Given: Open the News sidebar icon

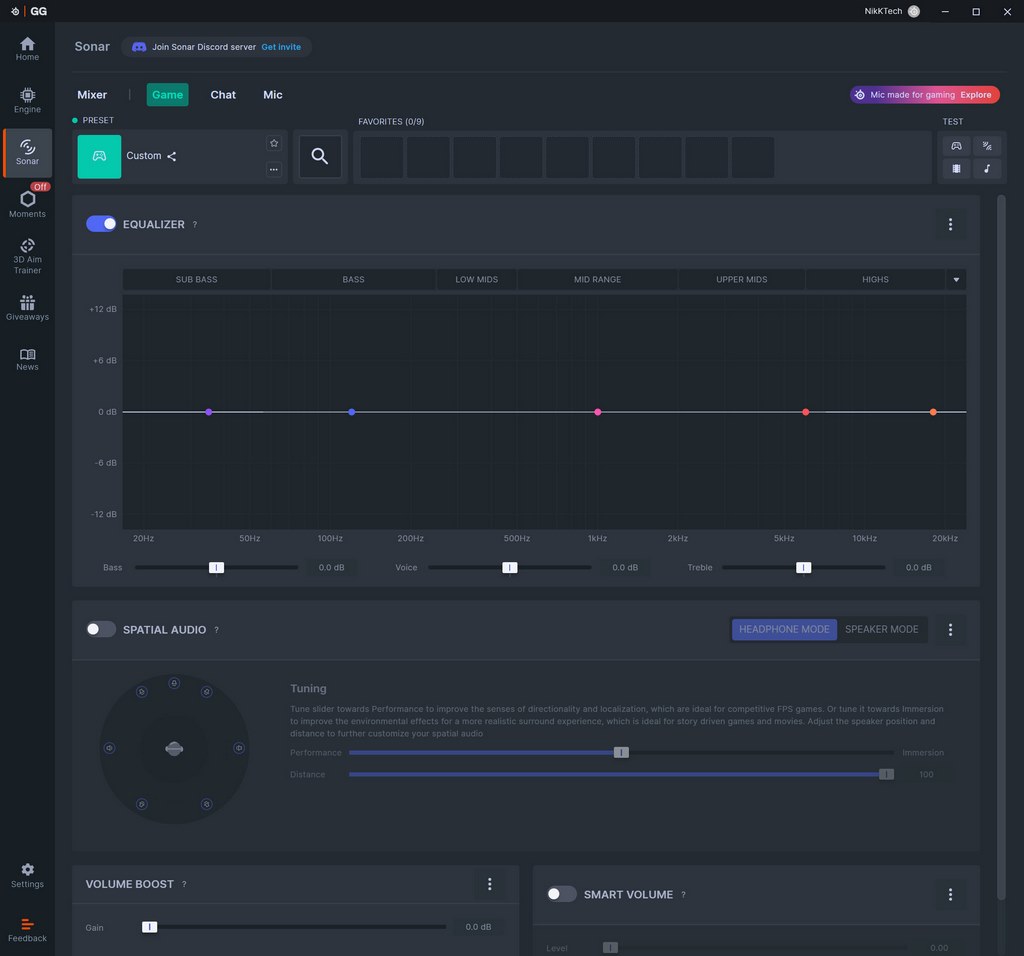Looking at the screenshot, I should pos(27,359).
